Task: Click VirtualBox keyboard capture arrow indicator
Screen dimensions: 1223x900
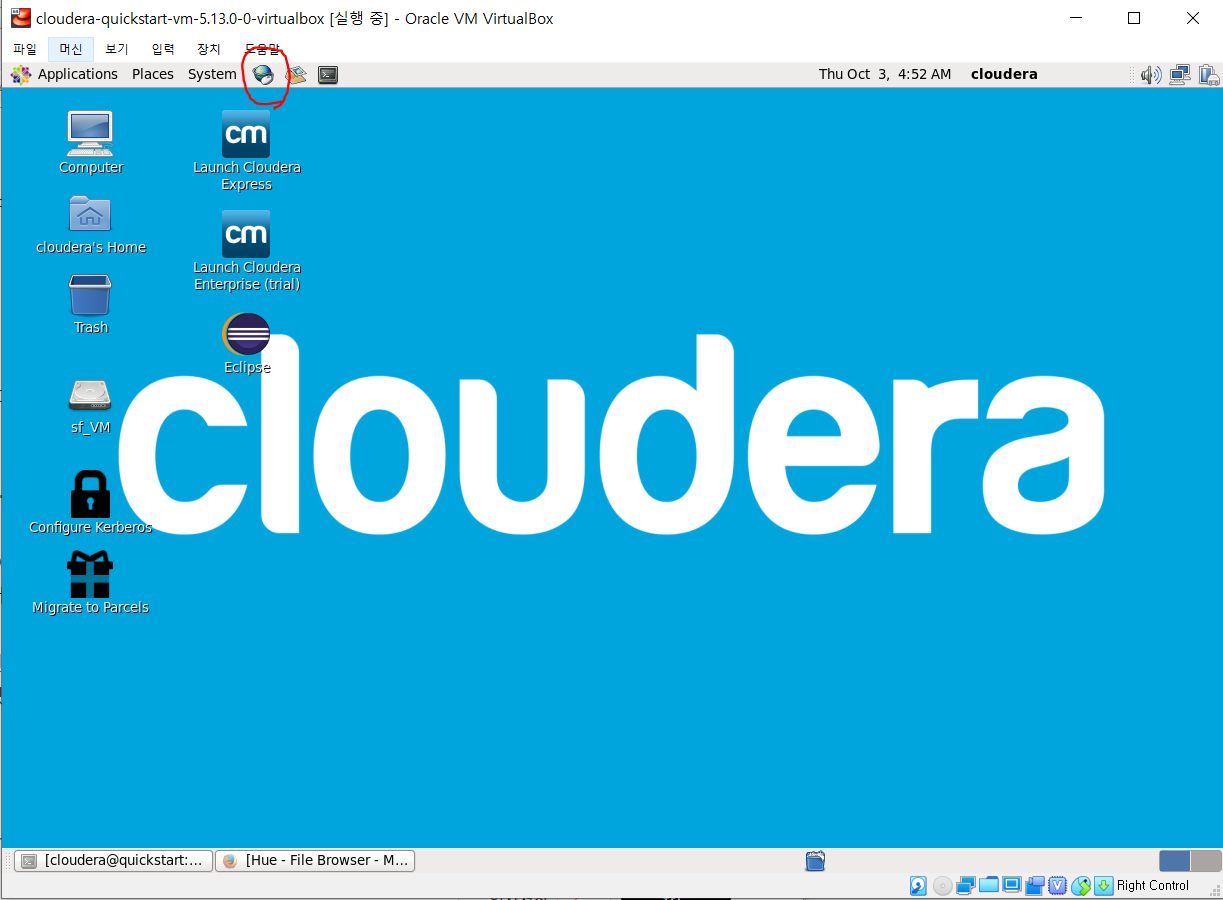Action: tap(1104, 885)
